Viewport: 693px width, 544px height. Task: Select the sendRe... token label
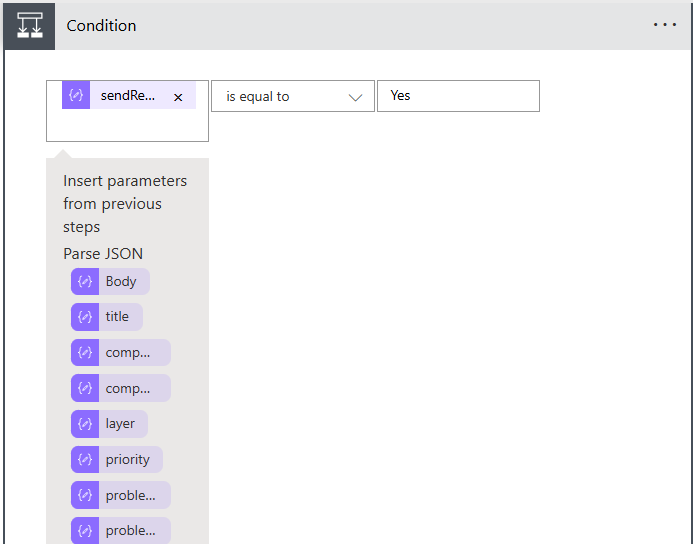(x=128, y=96)
